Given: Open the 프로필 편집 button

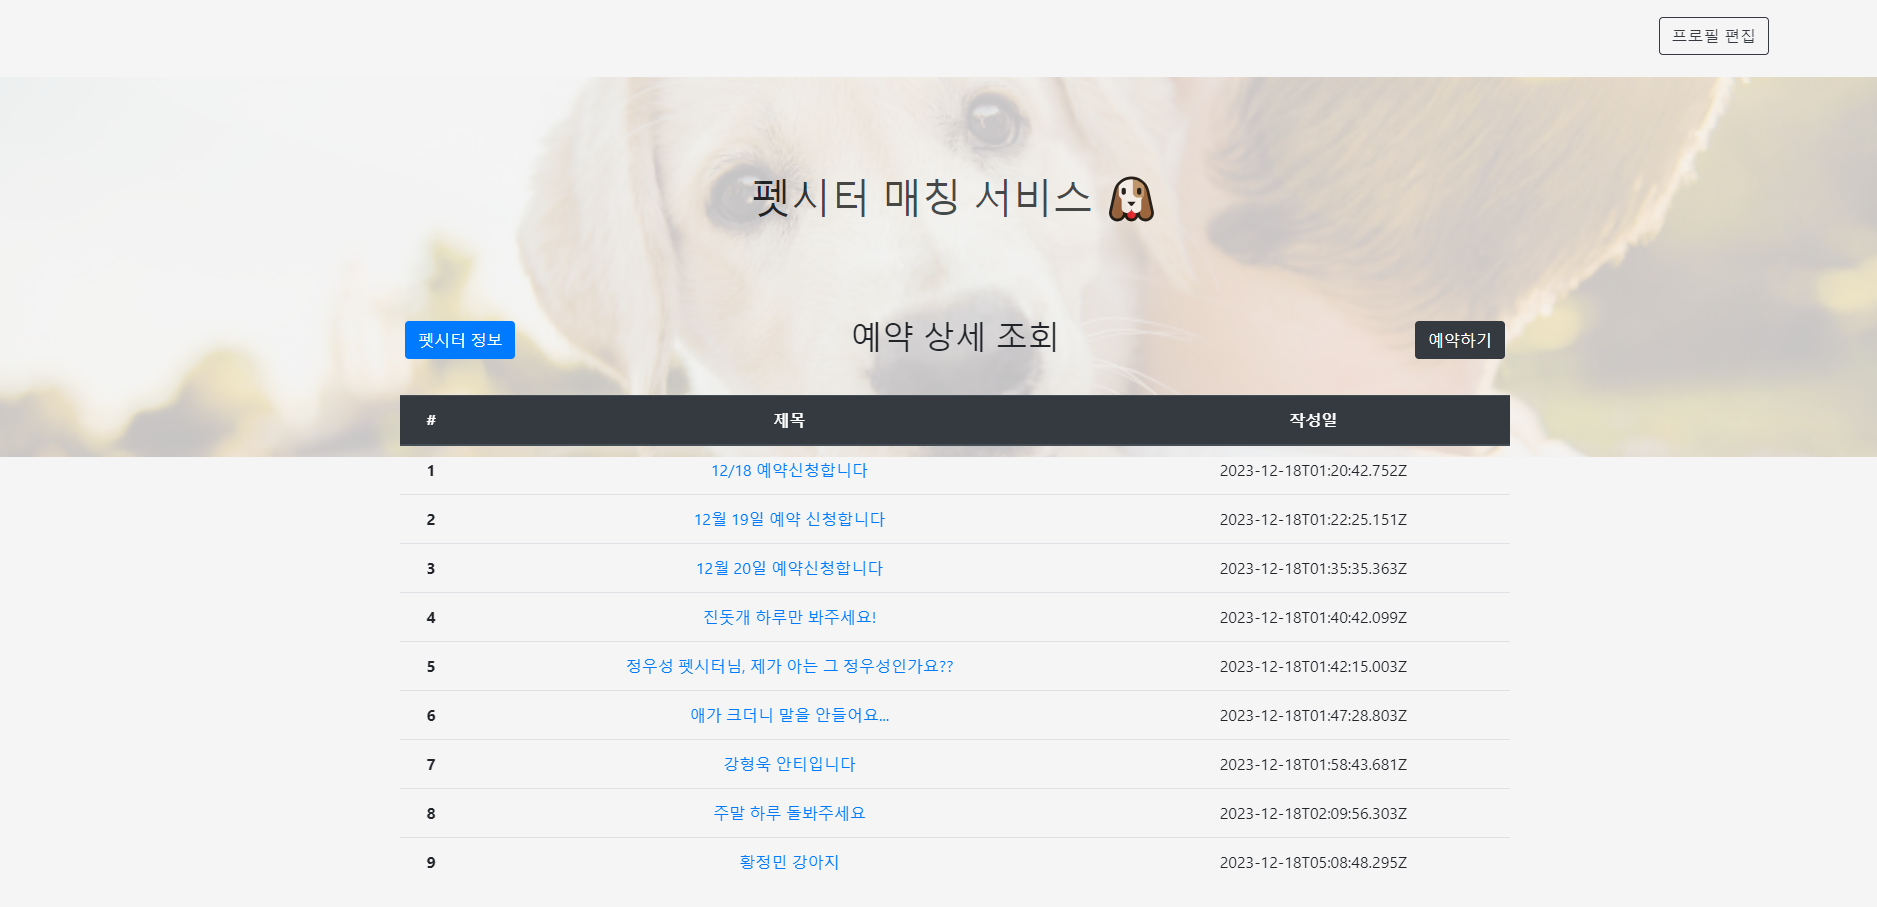Looking at the screenshot, I should [1714, 36].
